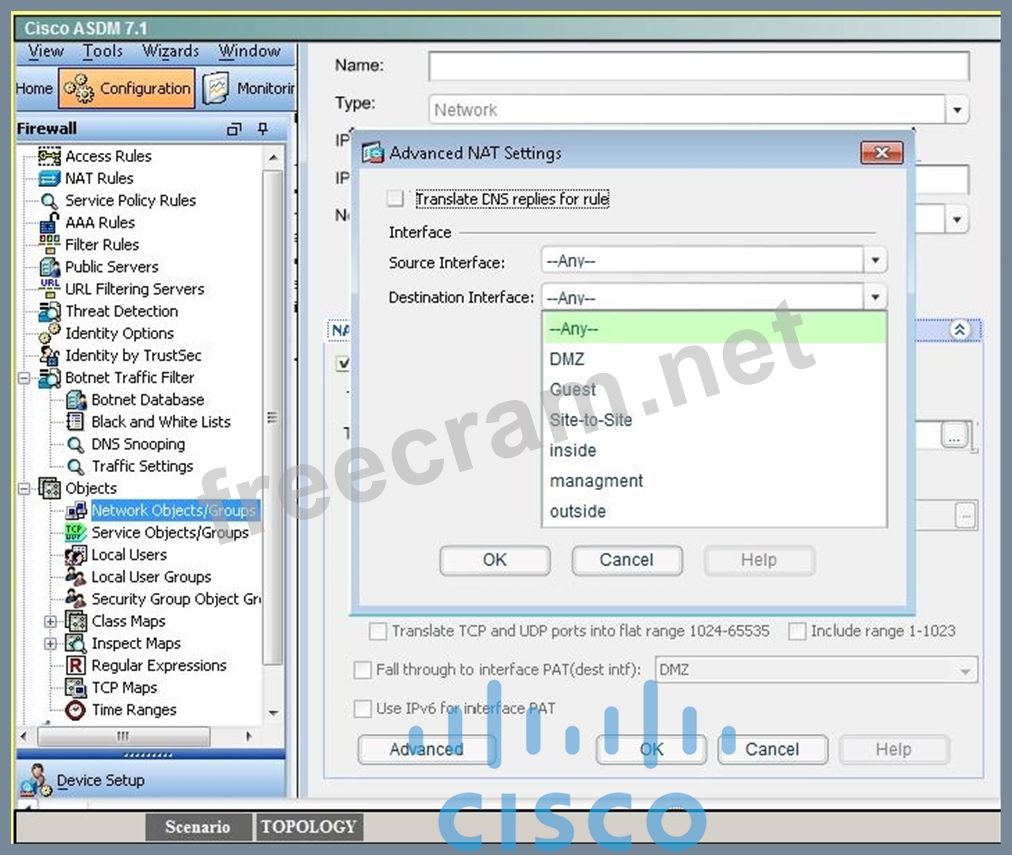Enable Use IPv6 for interface PAT
This screenshot has height=855, width=1012.
click(363, 709)
